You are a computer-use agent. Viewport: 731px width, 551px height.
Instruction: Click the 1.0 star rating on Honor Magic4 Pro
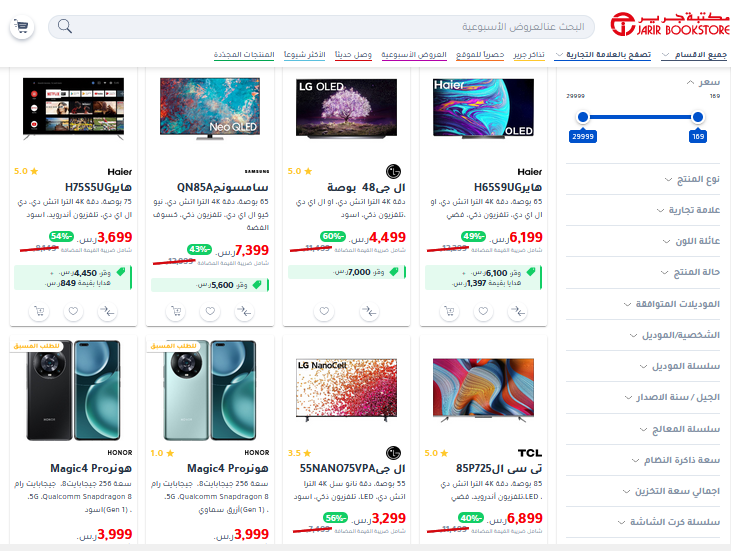[163, 453]
